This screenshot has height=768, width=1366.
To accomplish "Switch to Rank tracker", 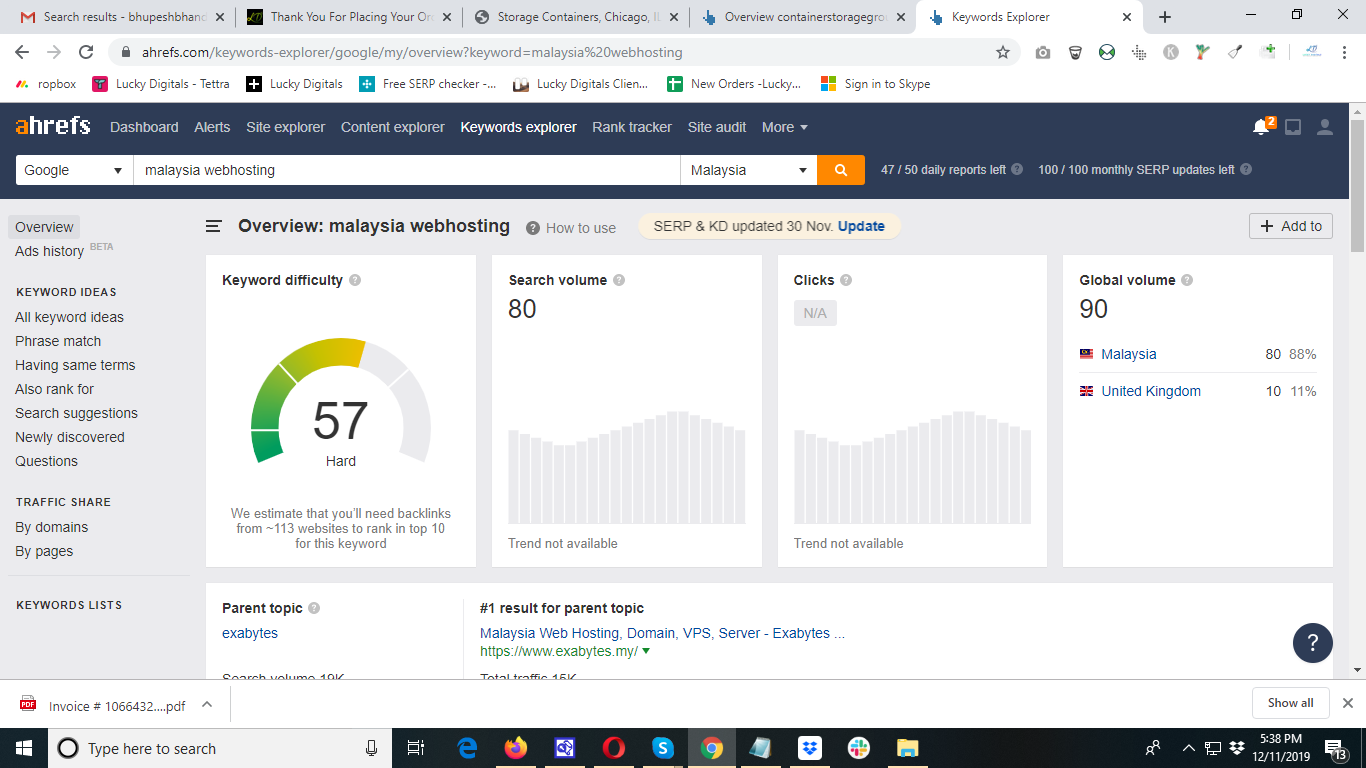I will pyautogui.click(x=632, y=127).
